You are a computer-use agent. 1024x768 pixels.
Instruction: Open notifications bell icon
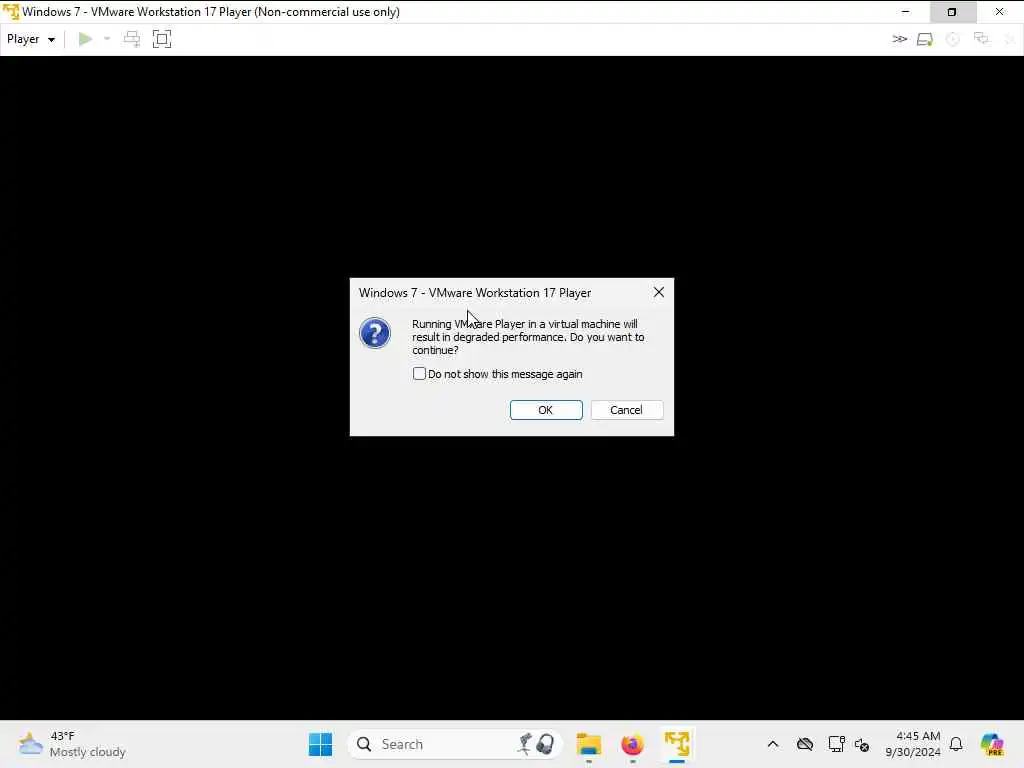tap(956, 744)
